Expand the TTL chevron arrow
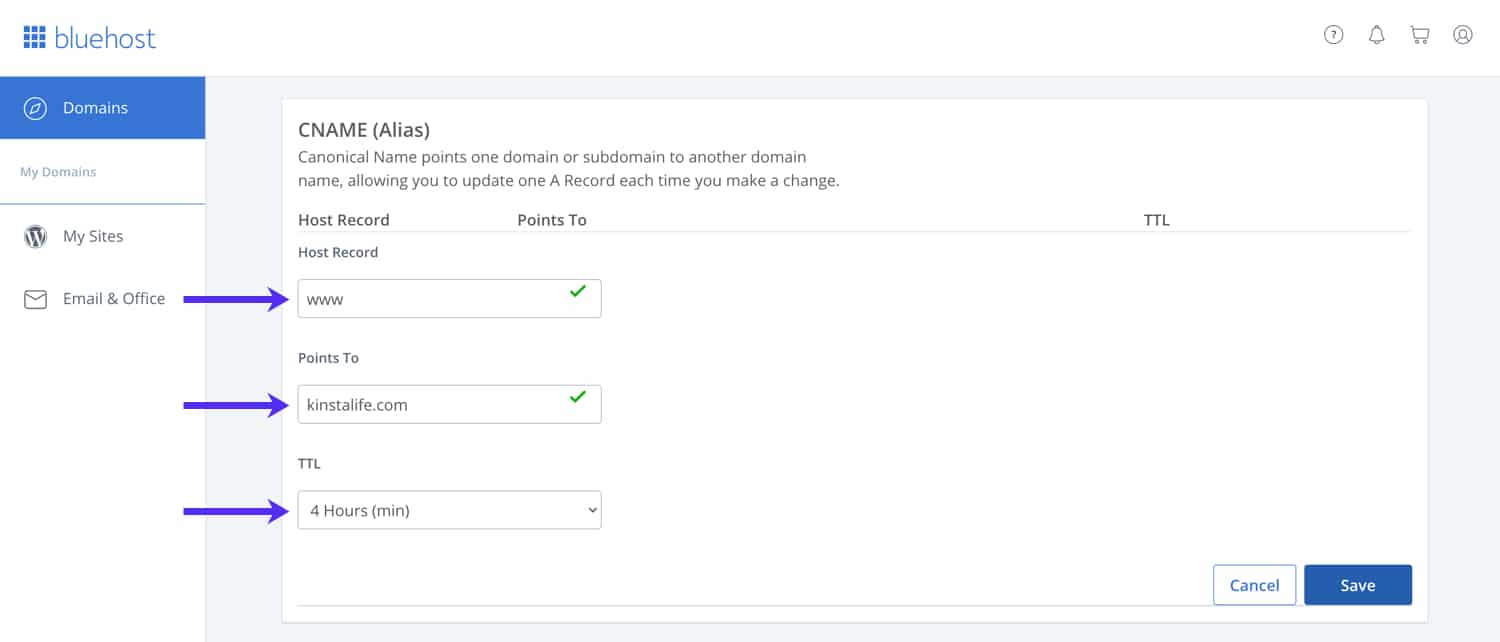Viewport: 1500px width, 642px height. [x=589, y=509]
